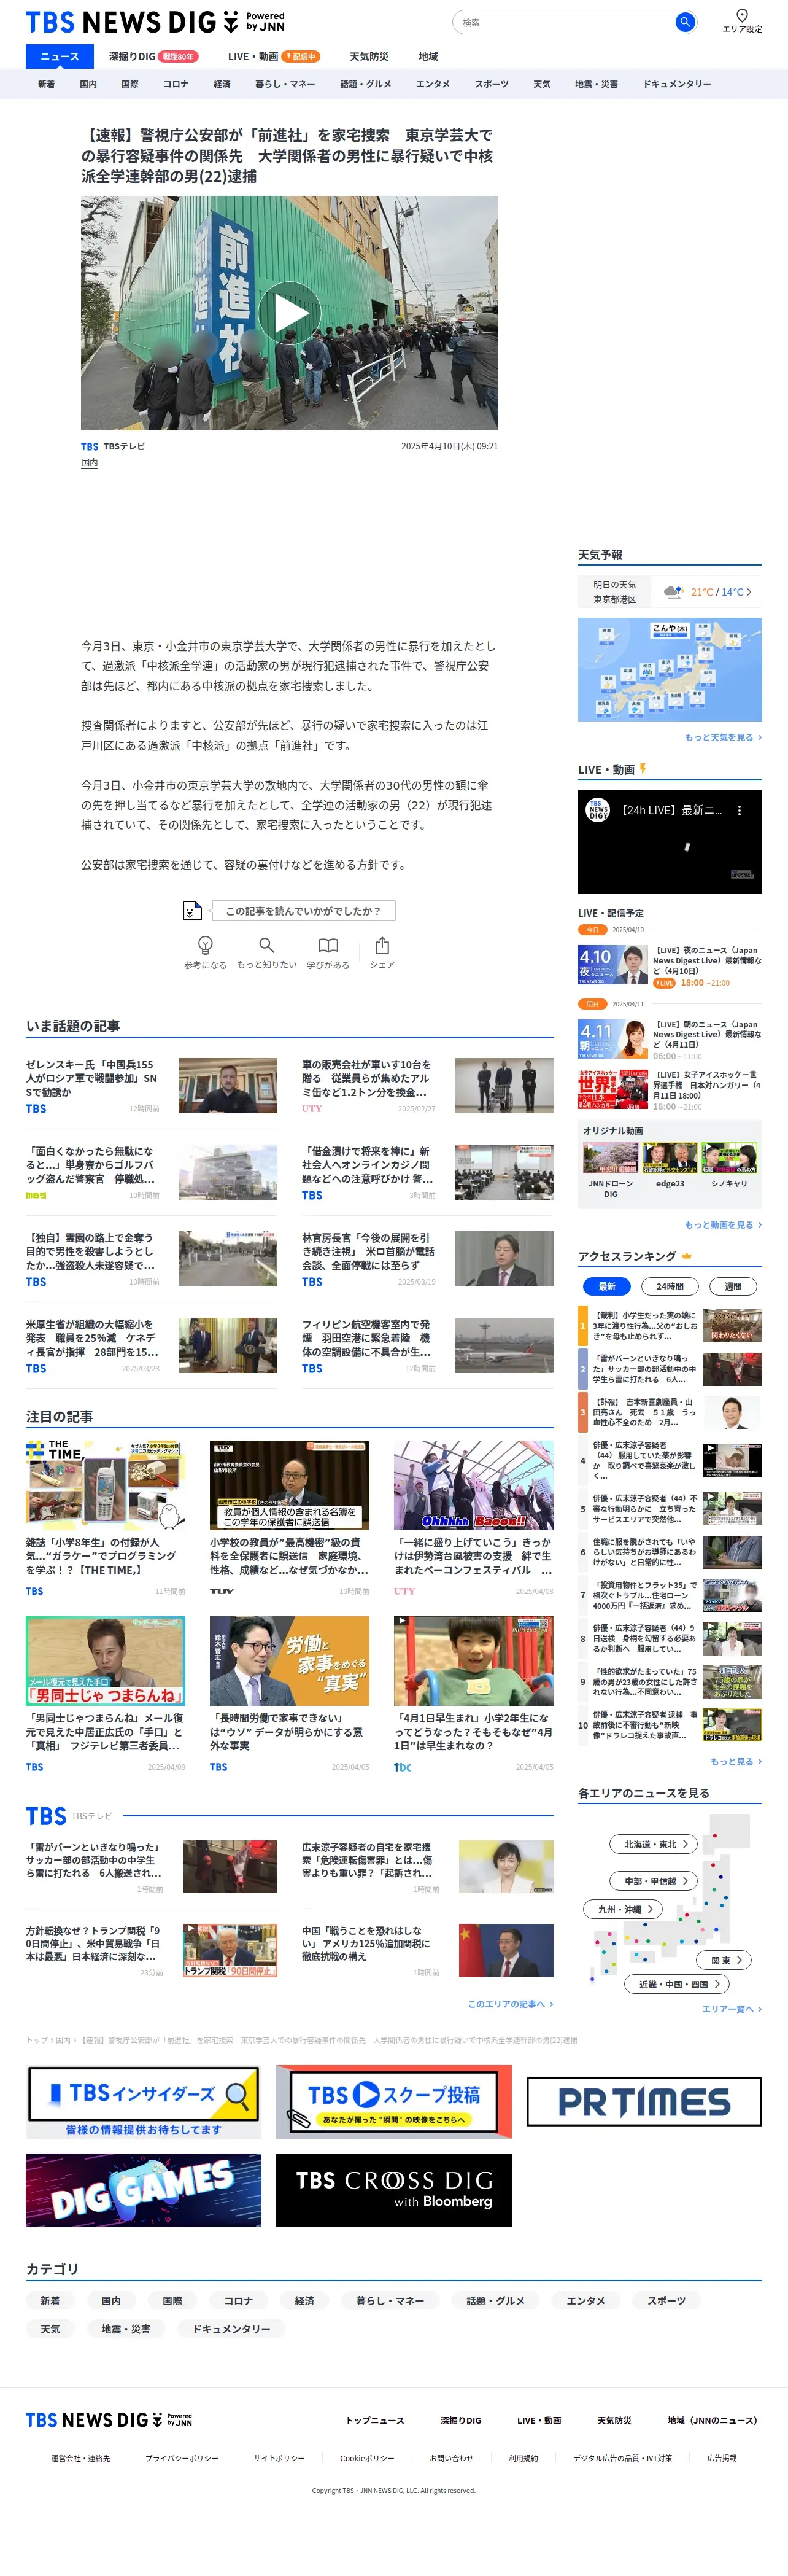788x2576 pixels.
Task: Click the TBS NEWS DIG header logo
Action: pyautogui.click(x=155, y=22)
